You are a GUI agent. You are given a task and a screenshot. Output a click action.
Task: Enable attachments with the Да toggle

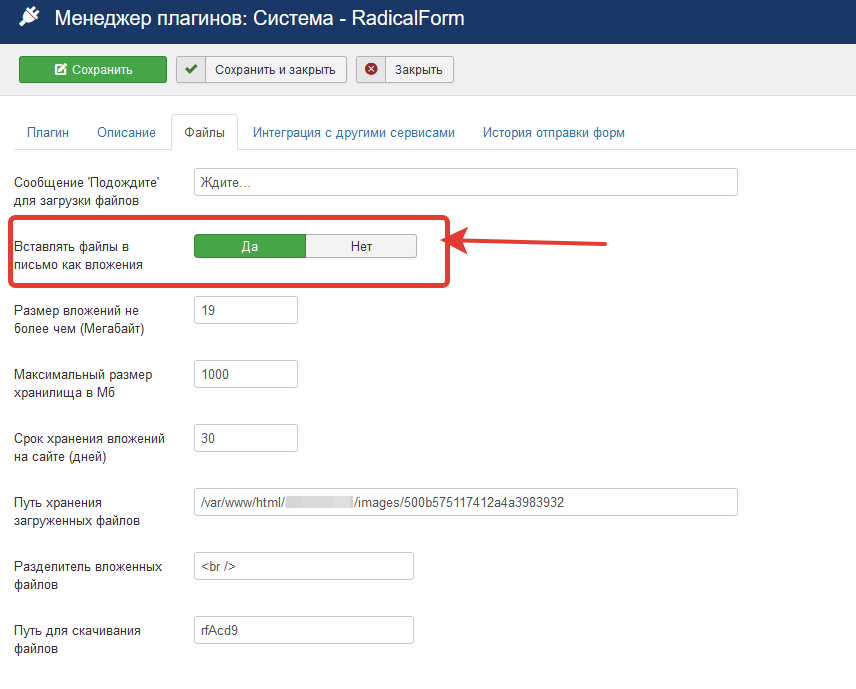[249, 246]
